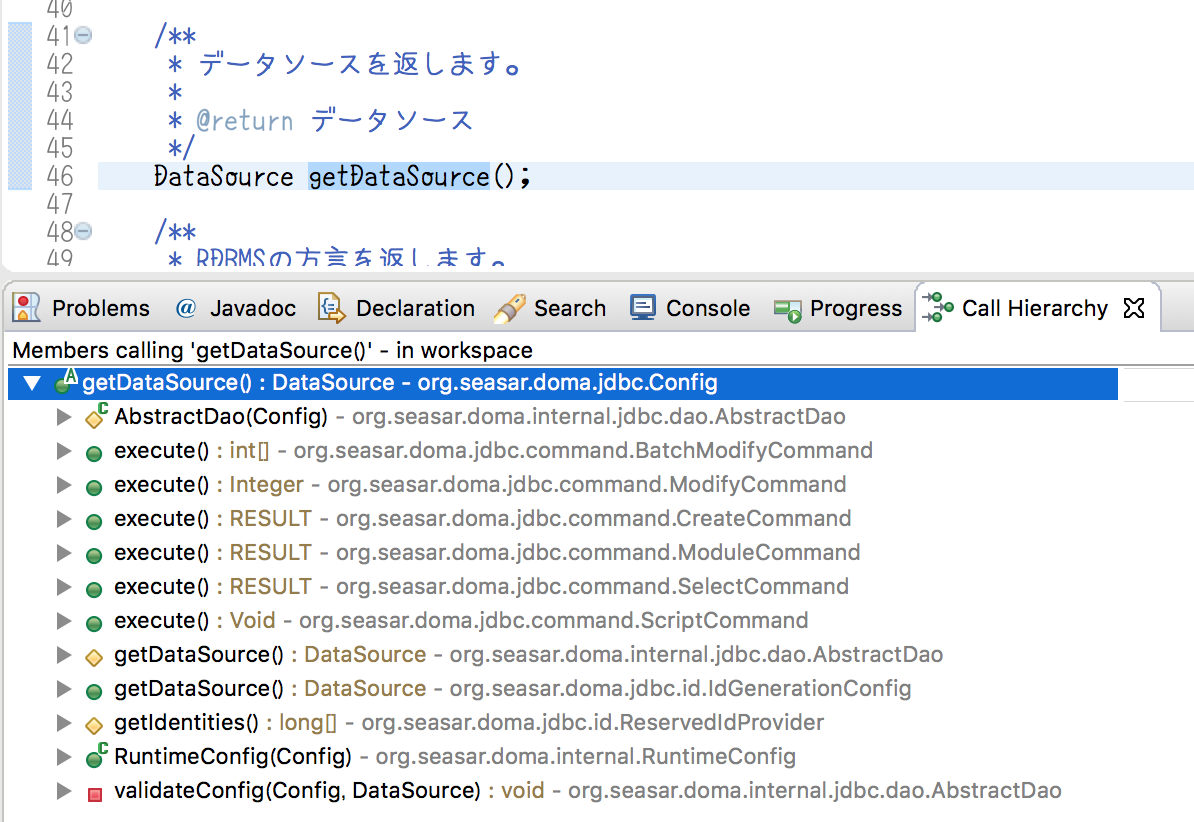Open the Problems view icon
Viewport: 1194px width, 822px height.
tap(25, 308)
